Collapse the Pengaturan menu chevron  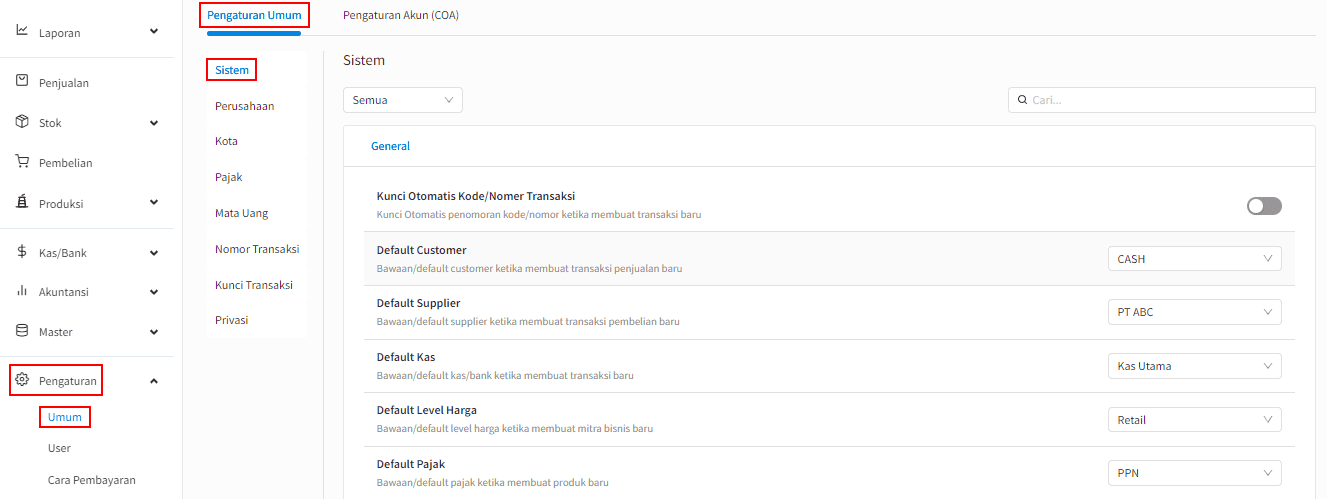[x=154, y=381]
